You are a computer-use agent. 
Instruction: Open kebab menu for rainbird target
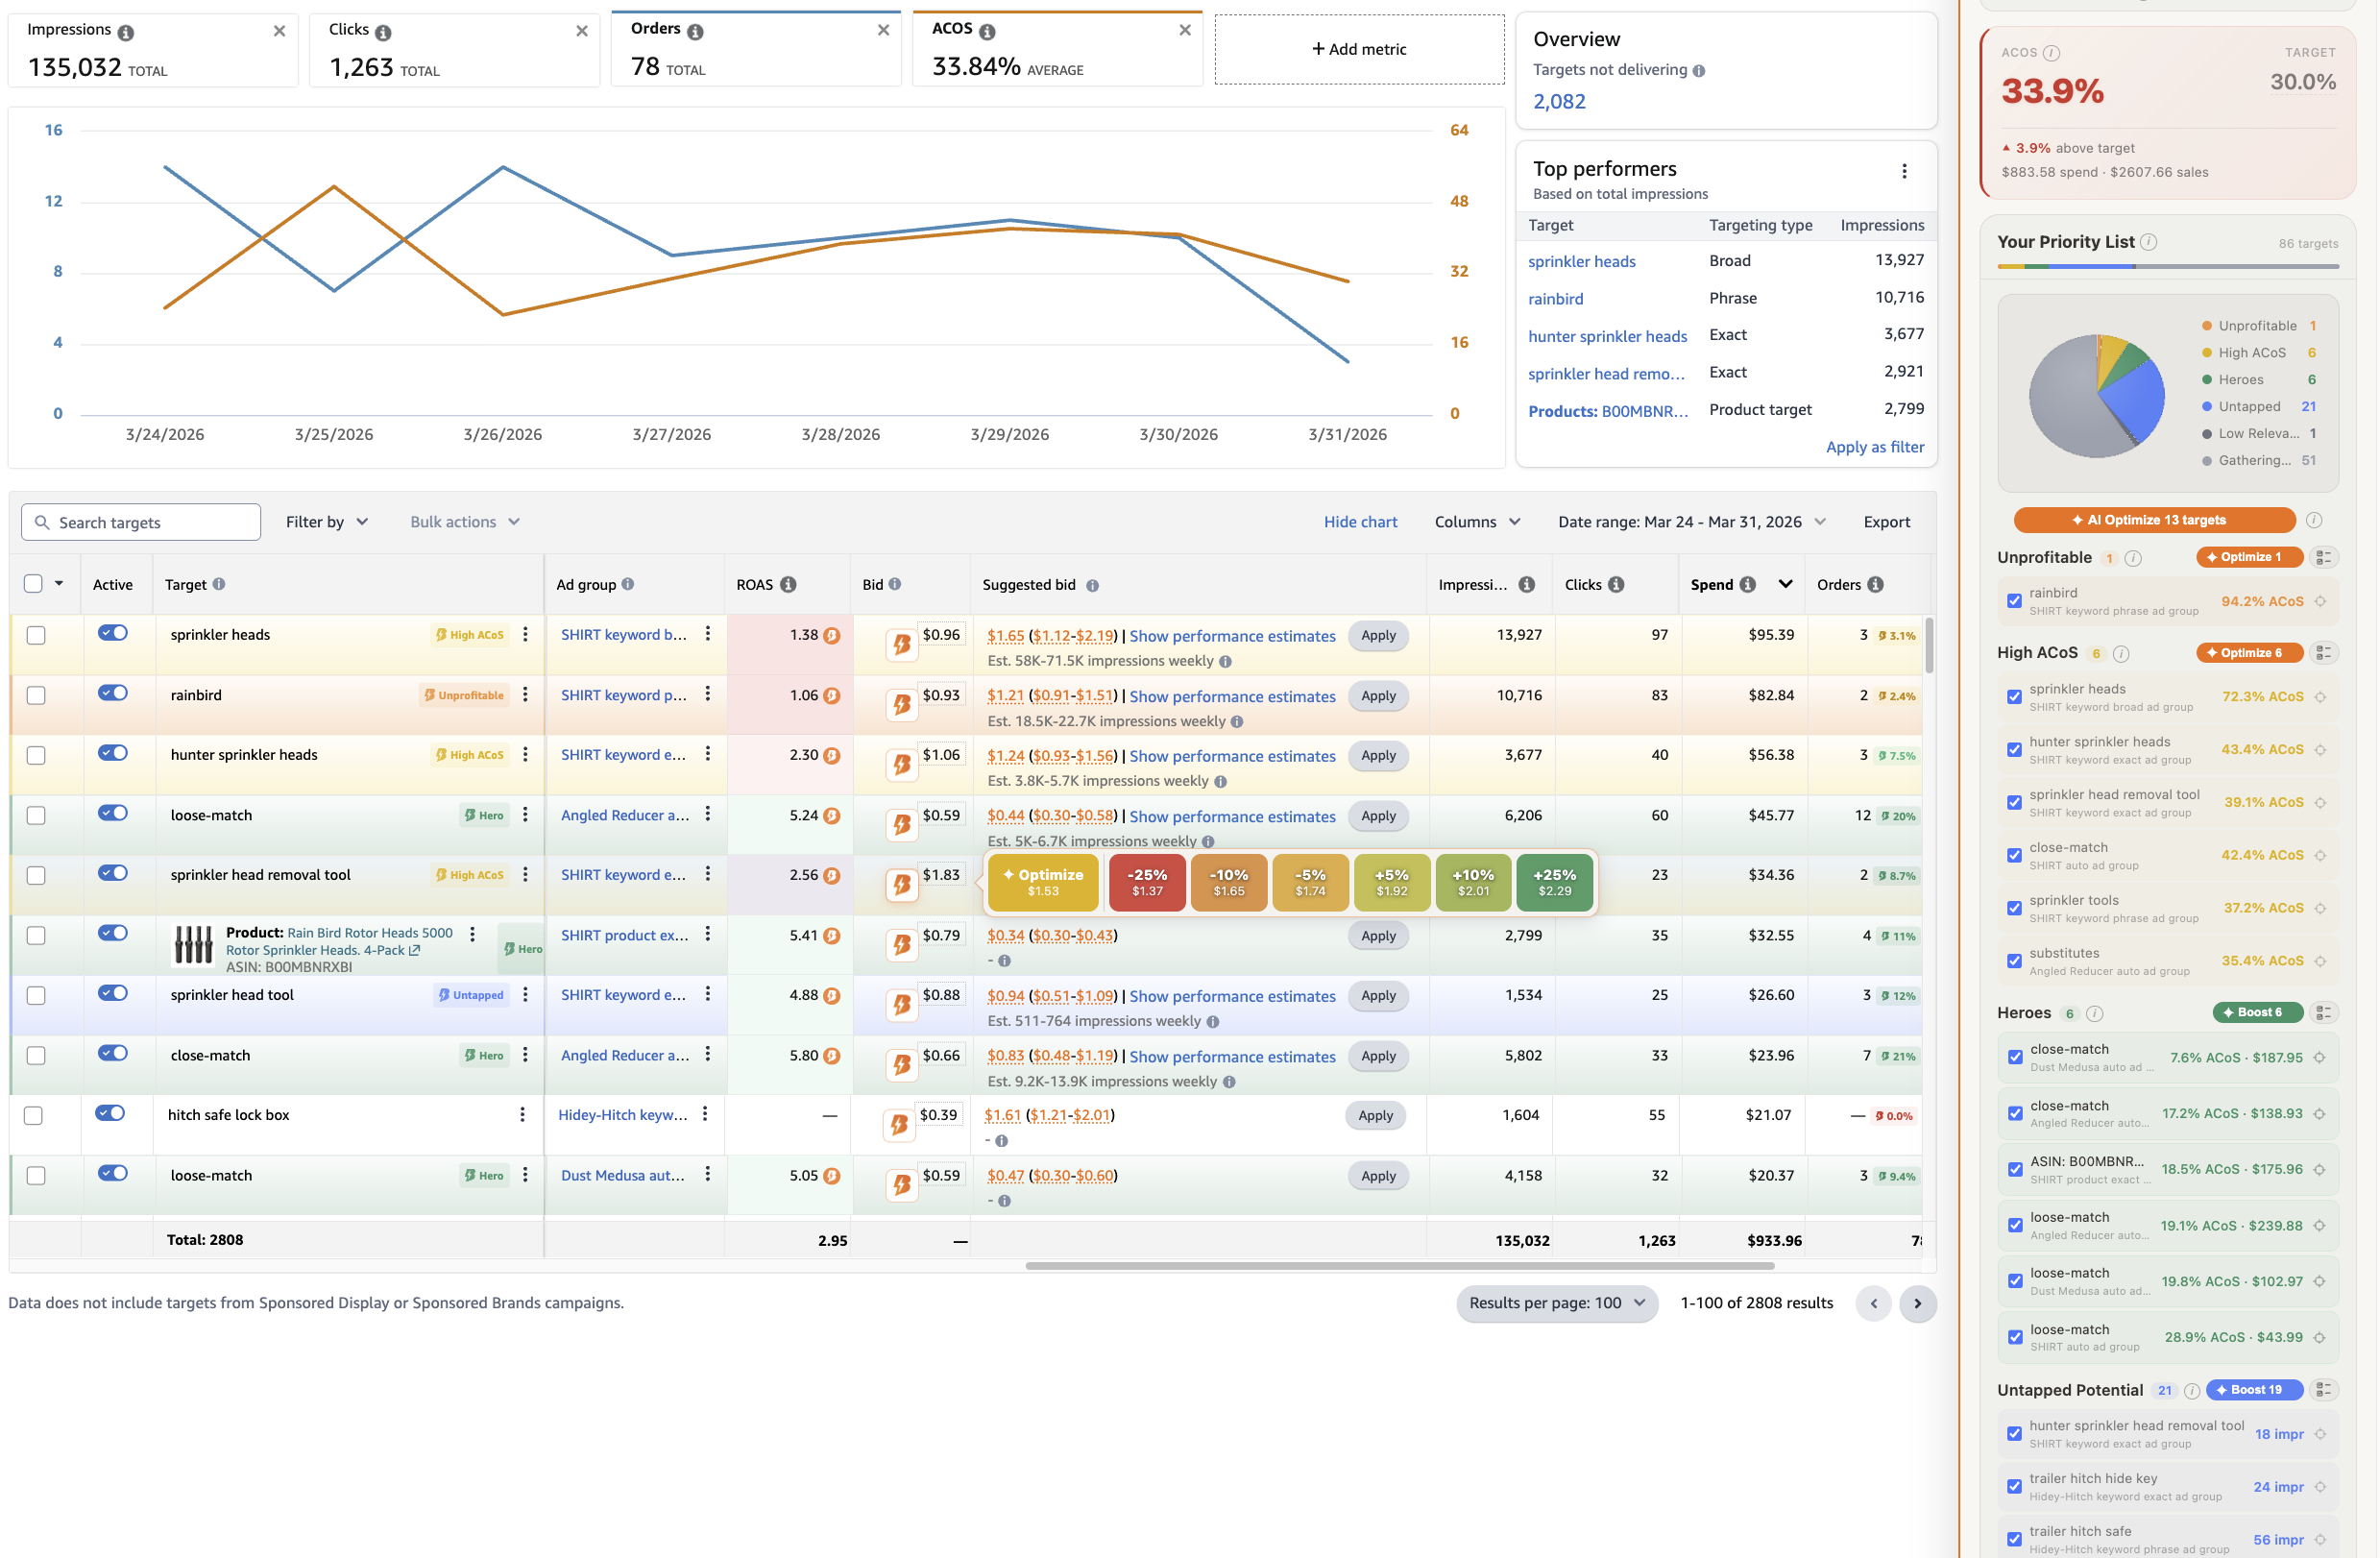pyautogui.click(x=525, y=694)
